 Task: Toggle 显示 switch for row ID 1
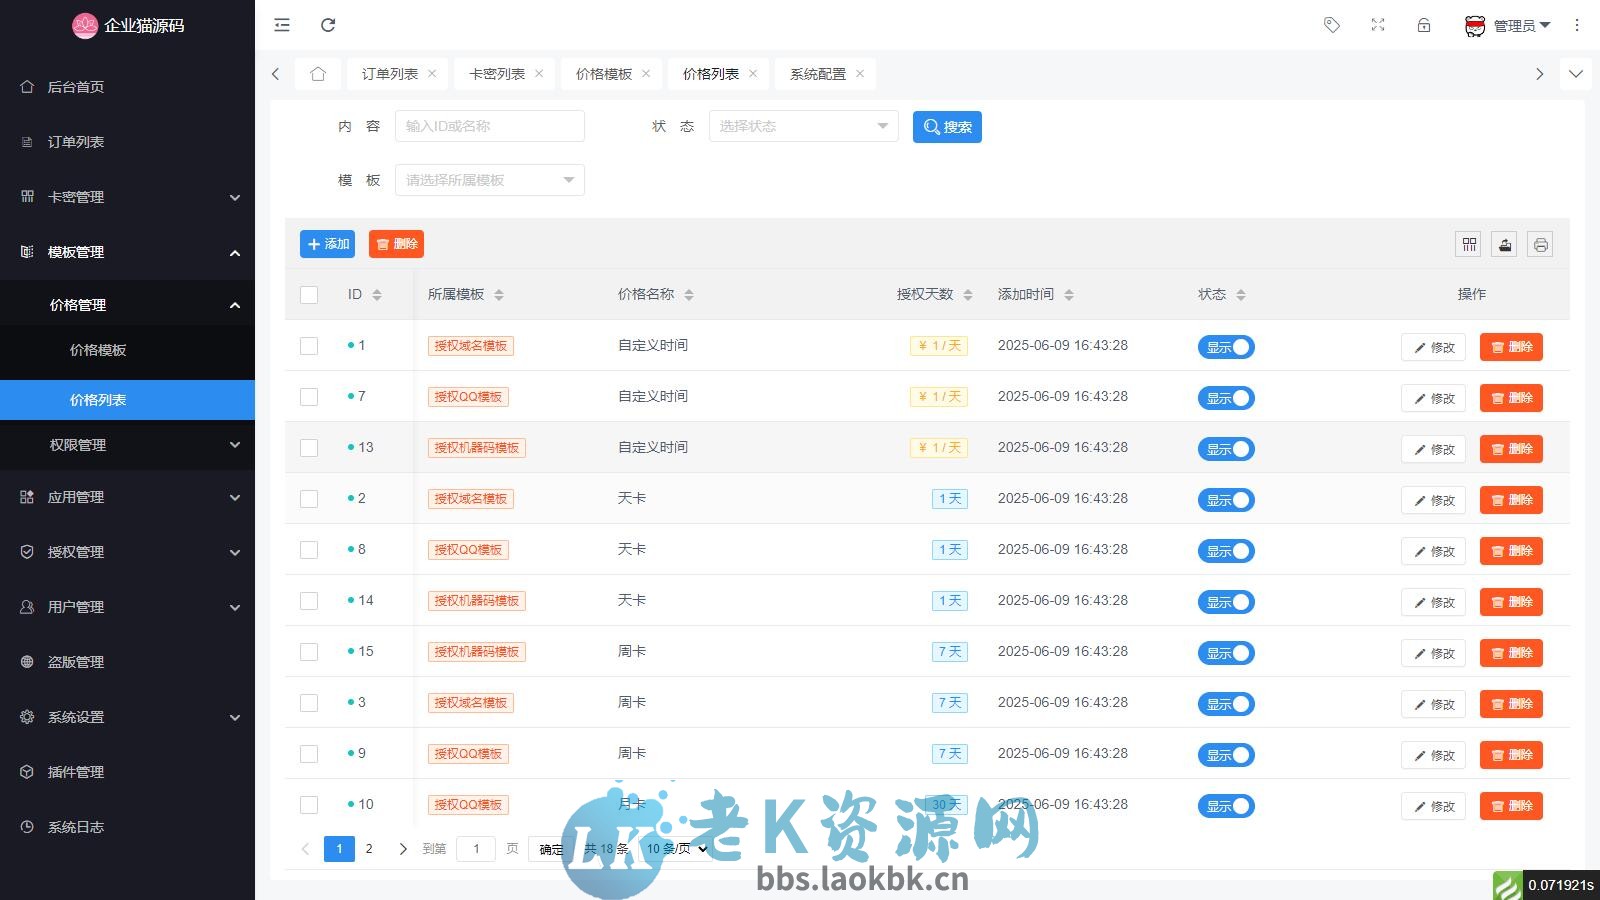pyautogui.click(x=1226, y=347)
